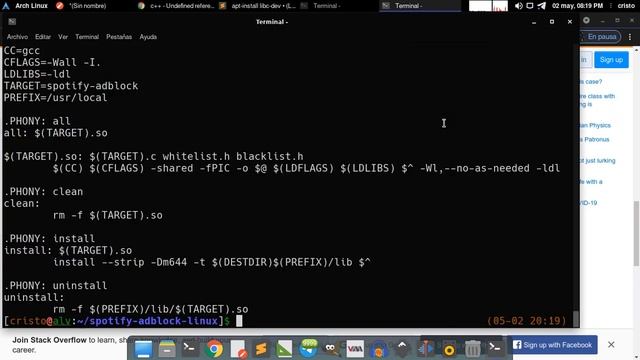The width and height of the screenshot is (640, 360).
Task: Click the 'TARGET=spotify-adblock' line
Action: coord(71,86)
